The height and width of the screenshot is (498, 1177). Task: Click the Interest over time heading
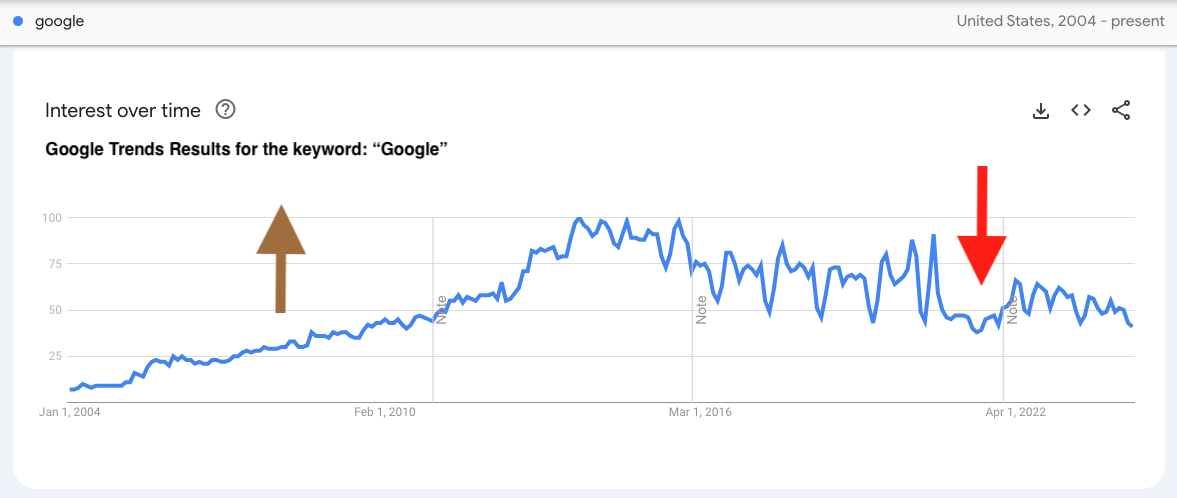(123, 110)
